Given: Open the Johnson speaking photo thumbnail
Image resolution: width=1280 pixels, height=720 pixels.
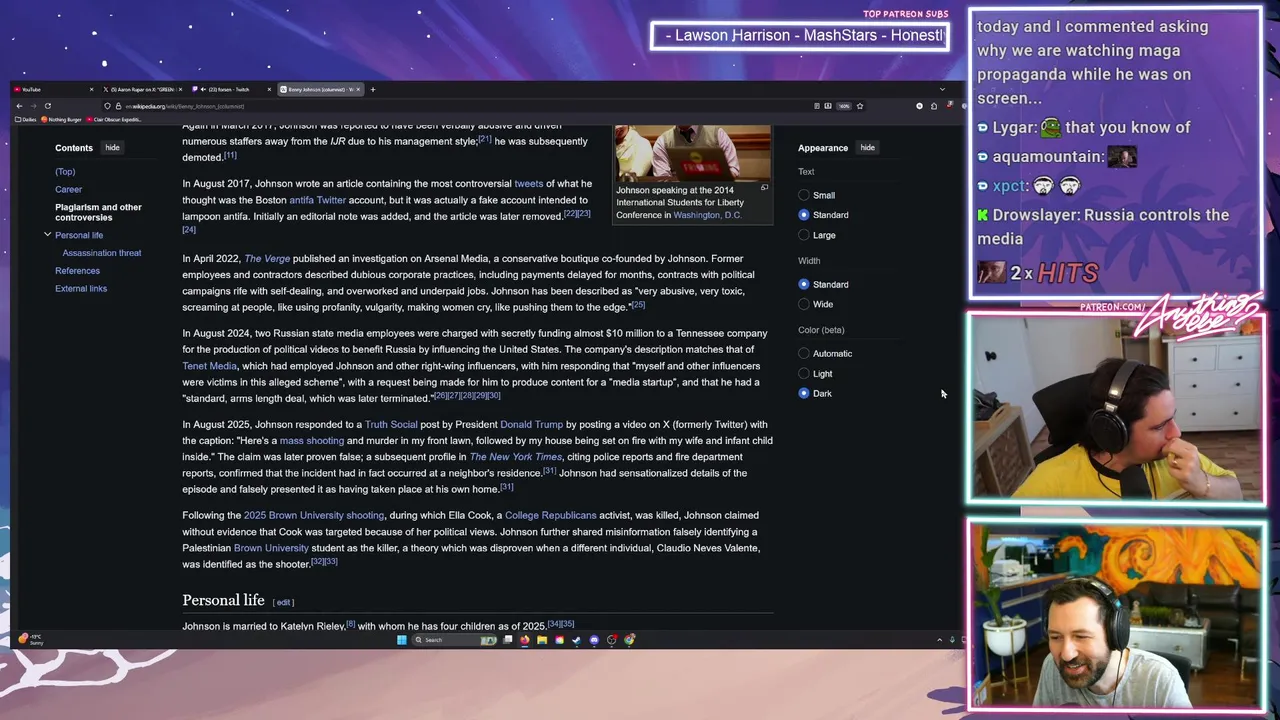Looking at the screenshot, I should 692,152.
